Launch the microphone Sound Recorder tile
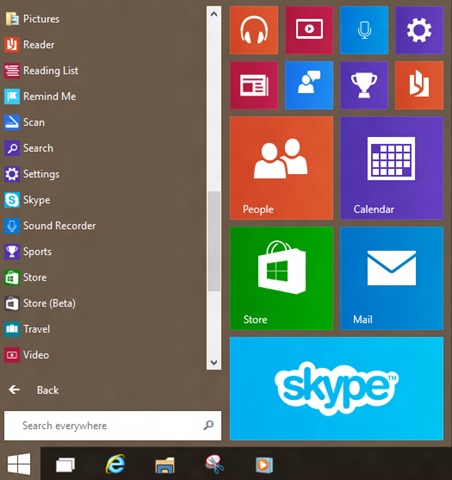 (364, 30)
